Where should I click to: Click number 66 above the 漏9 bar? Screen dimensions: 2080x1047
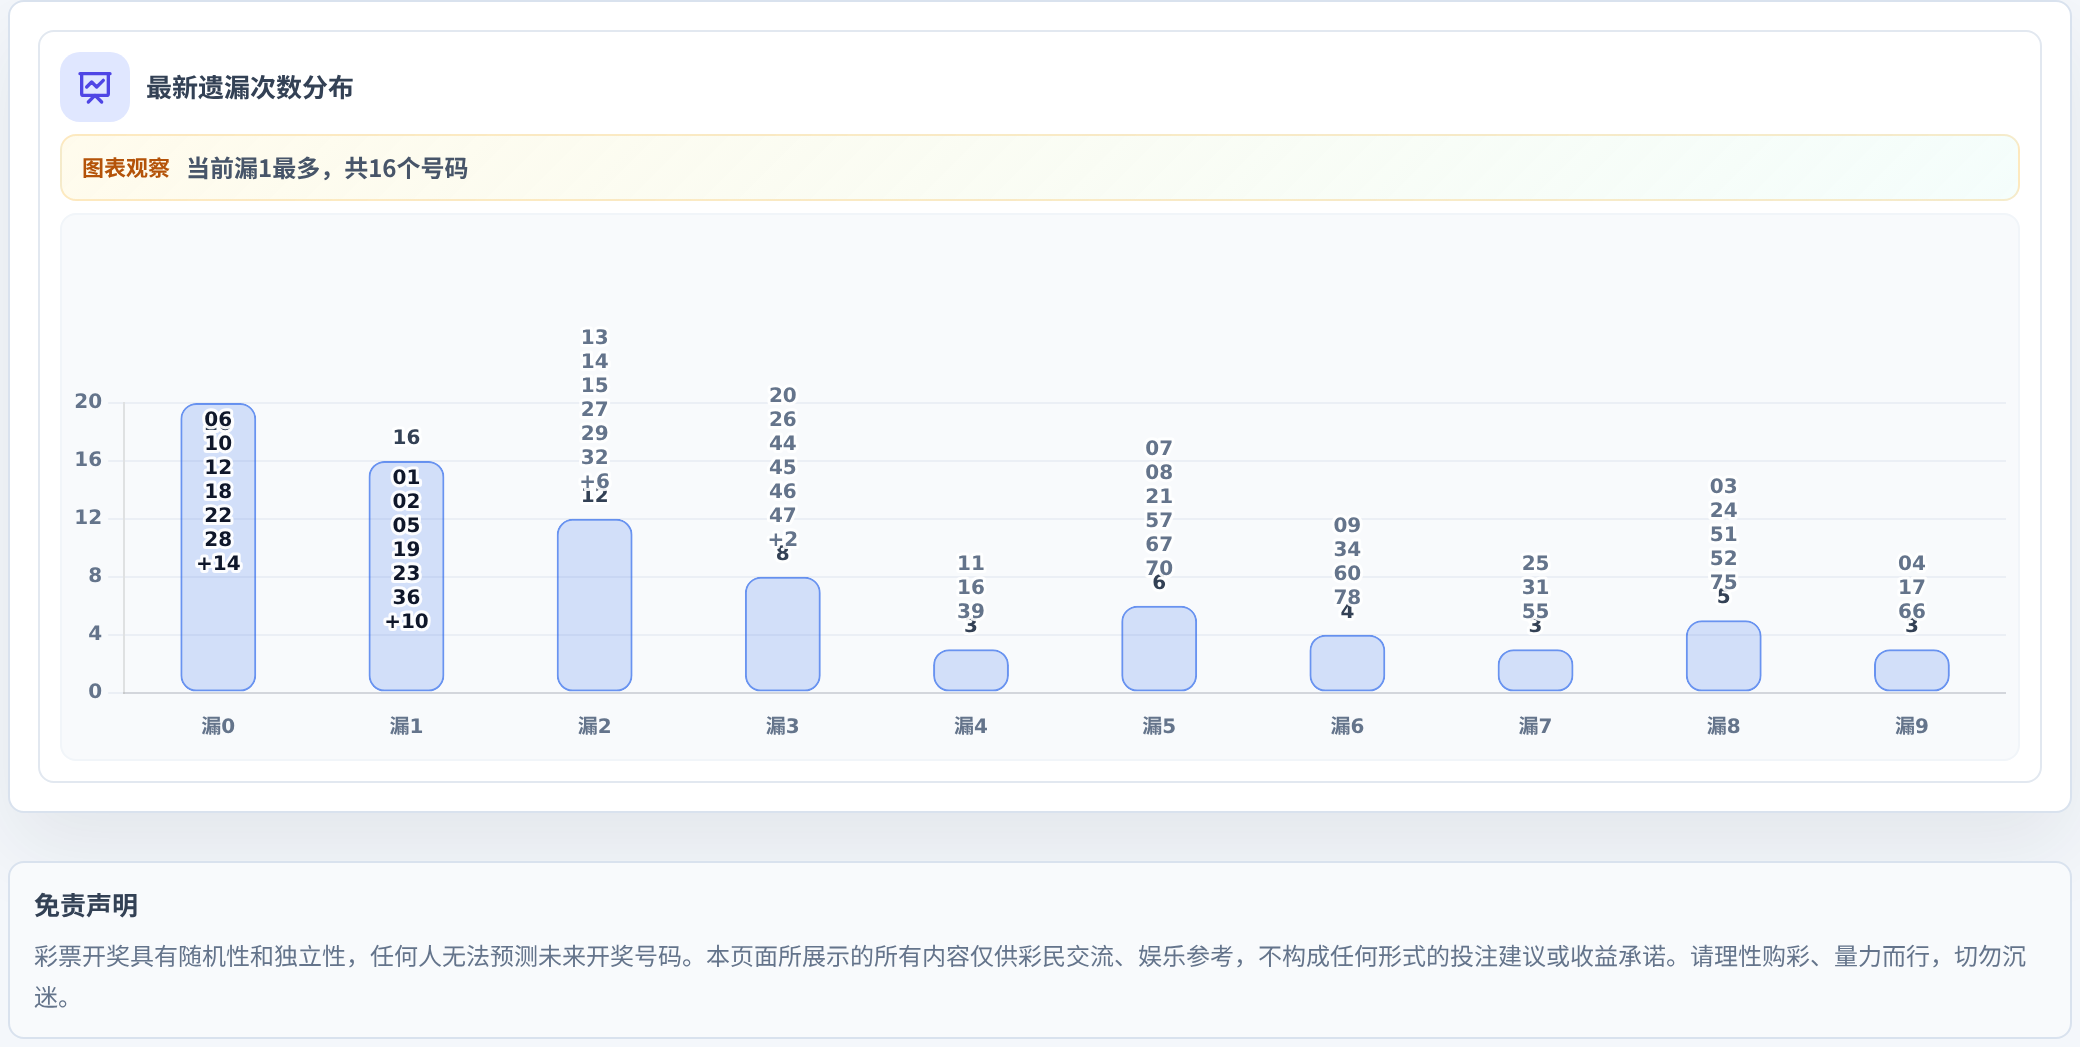(1911, 610)
